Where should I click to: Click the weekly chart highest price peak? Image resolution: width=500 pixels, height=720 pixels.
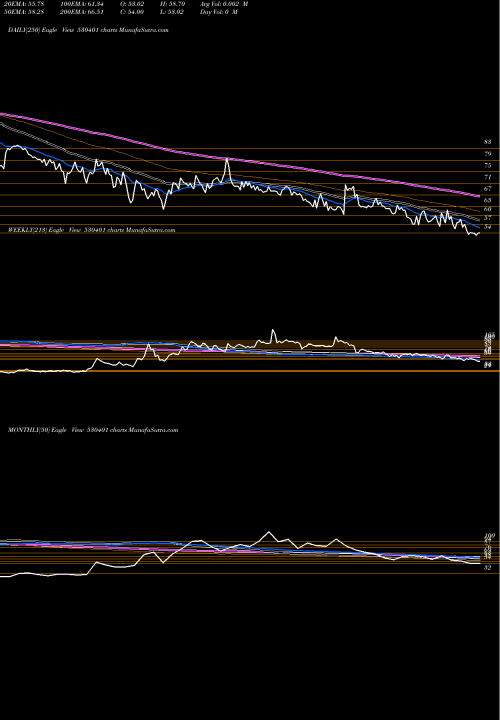point(273,330)
